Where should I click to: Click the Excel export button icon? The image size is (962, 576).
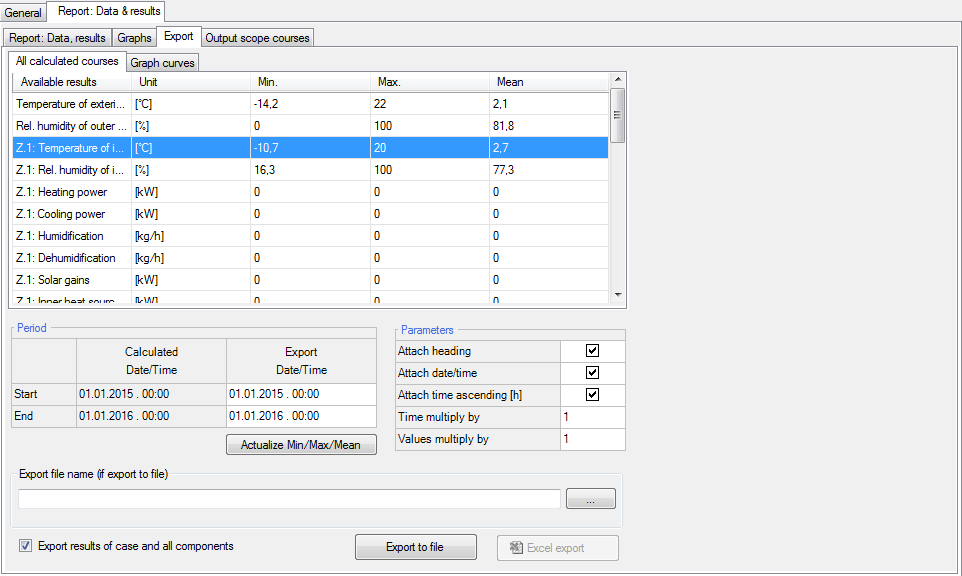[517, 548]
